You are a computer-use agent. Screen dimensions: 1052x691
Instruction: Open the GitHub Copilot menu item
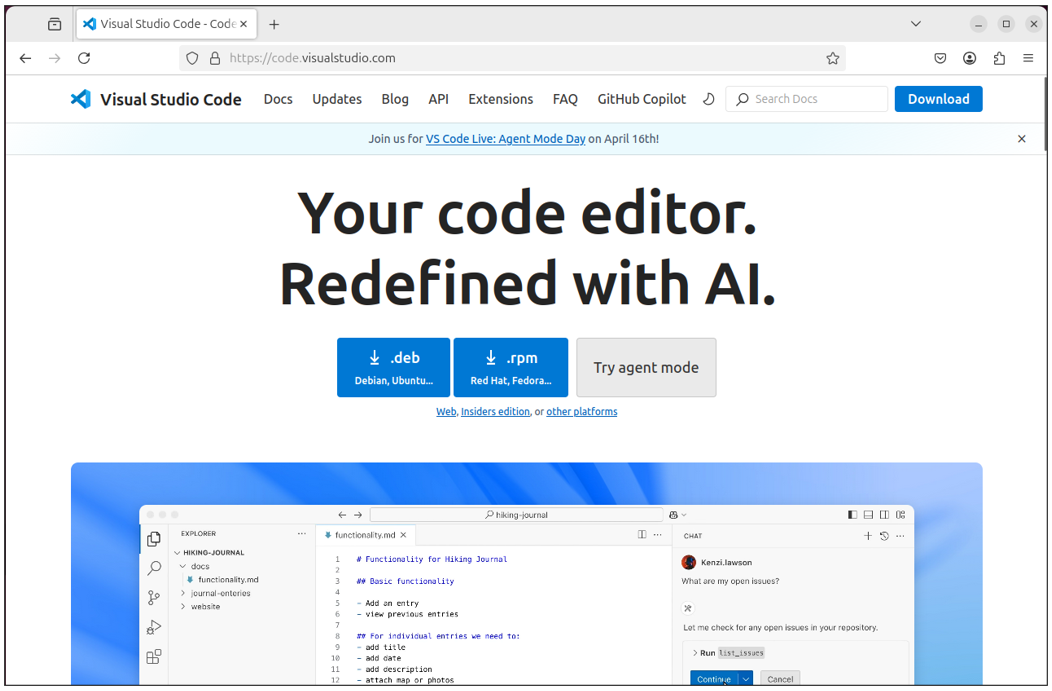(x=641, y=99)
